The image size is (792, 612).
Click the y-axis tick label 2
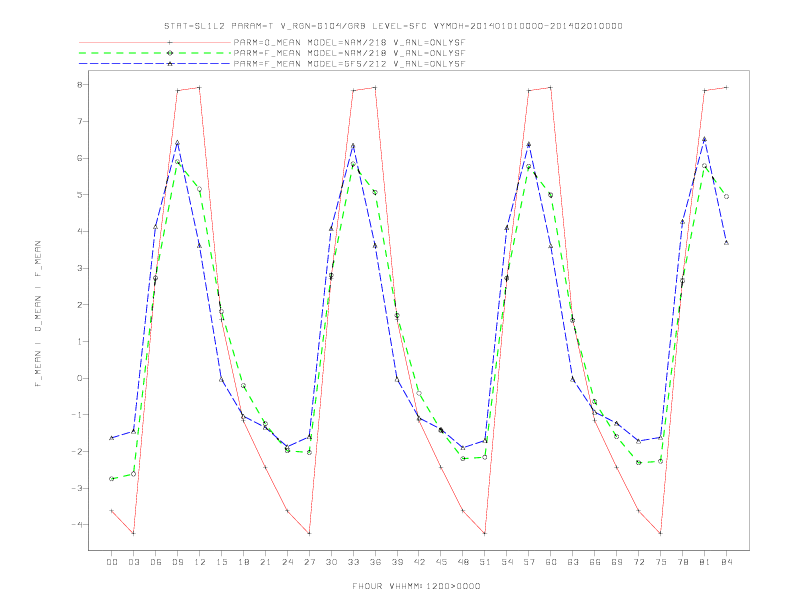(79, 304)
